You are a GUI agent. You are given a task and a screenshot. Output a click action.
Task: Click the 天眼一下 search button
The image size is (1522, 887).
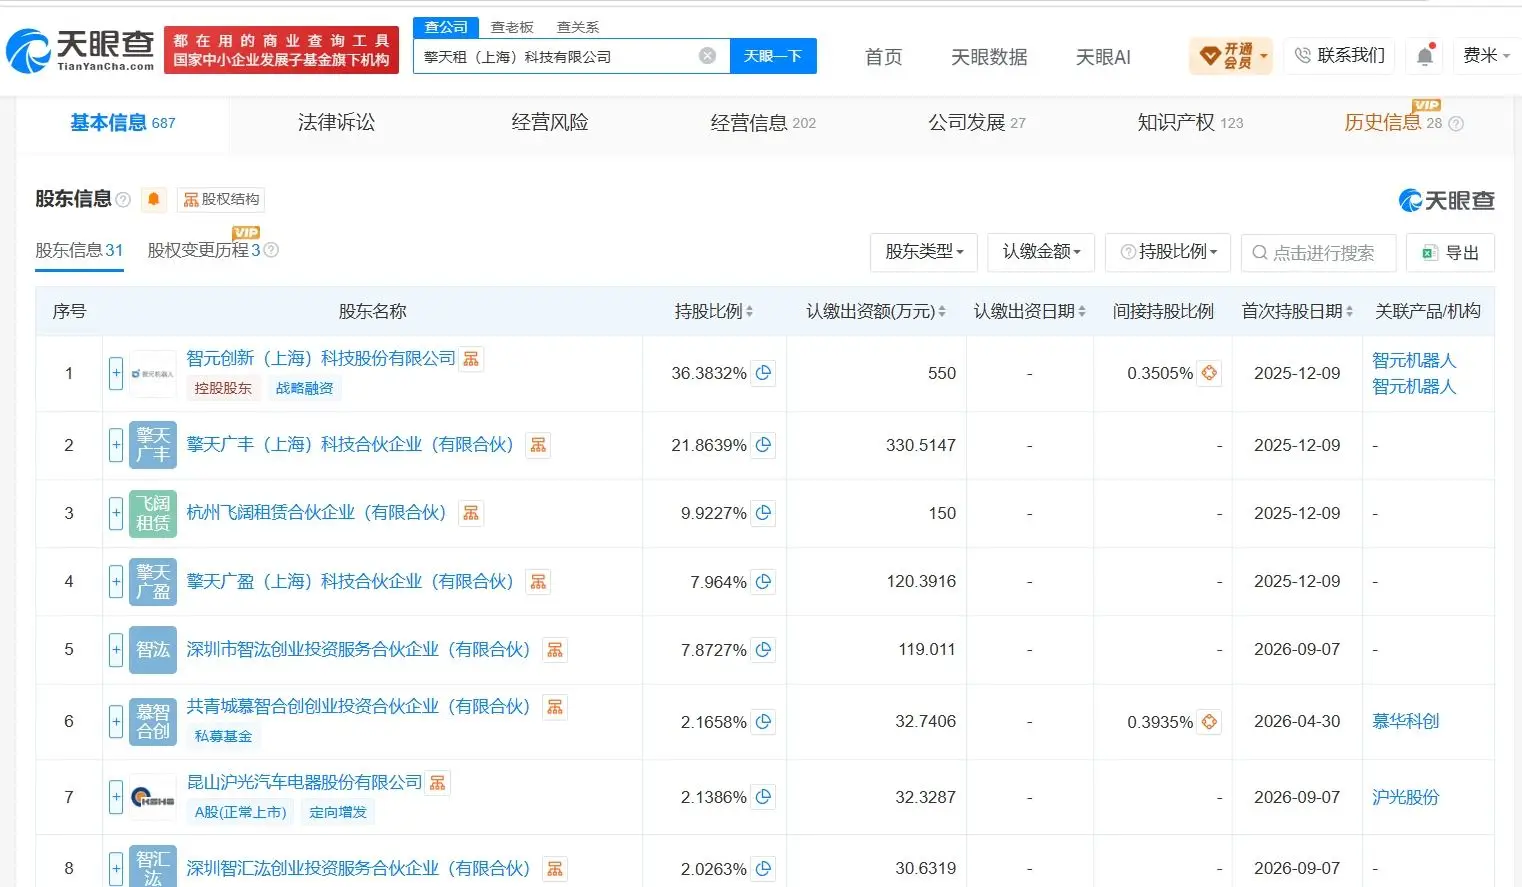(x=773, y=56)
